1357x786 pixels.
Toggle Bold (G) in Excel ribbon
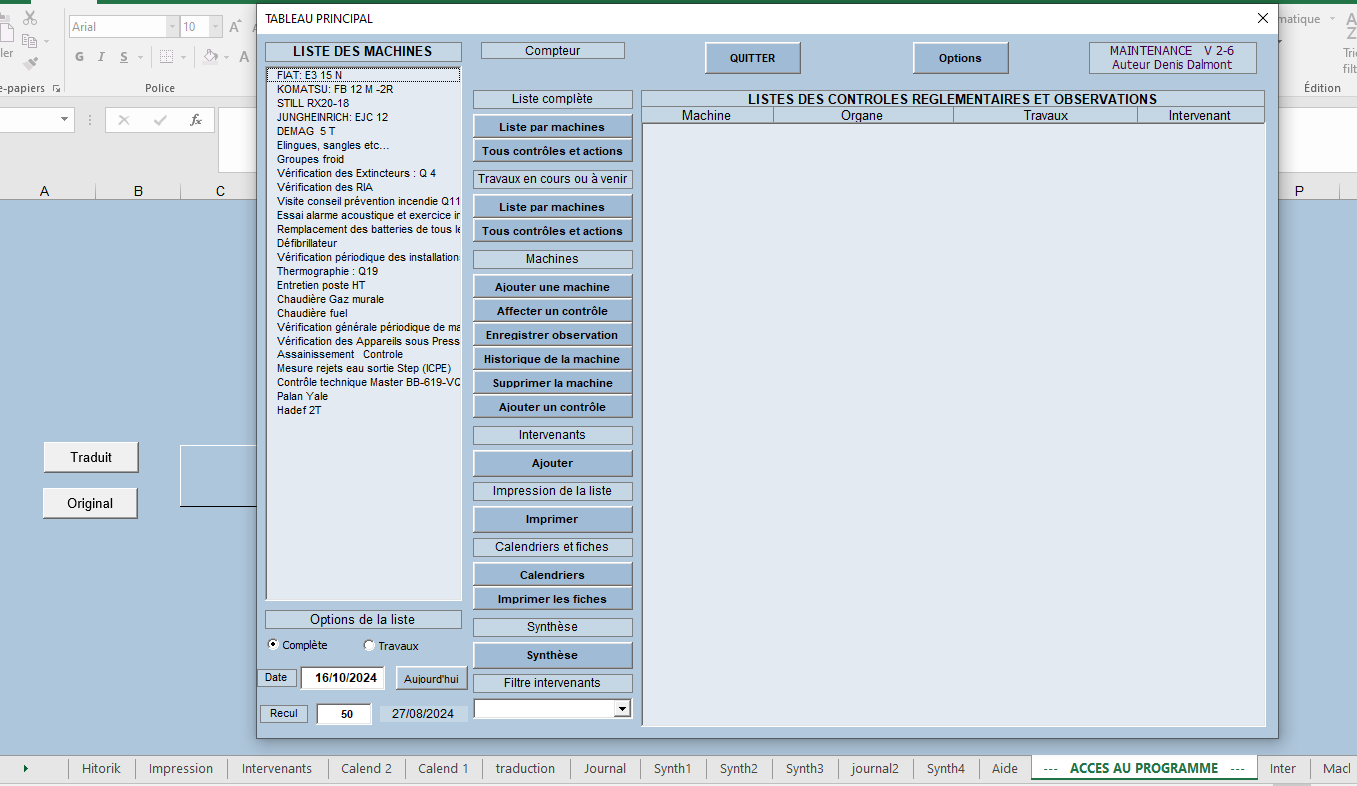79,57
